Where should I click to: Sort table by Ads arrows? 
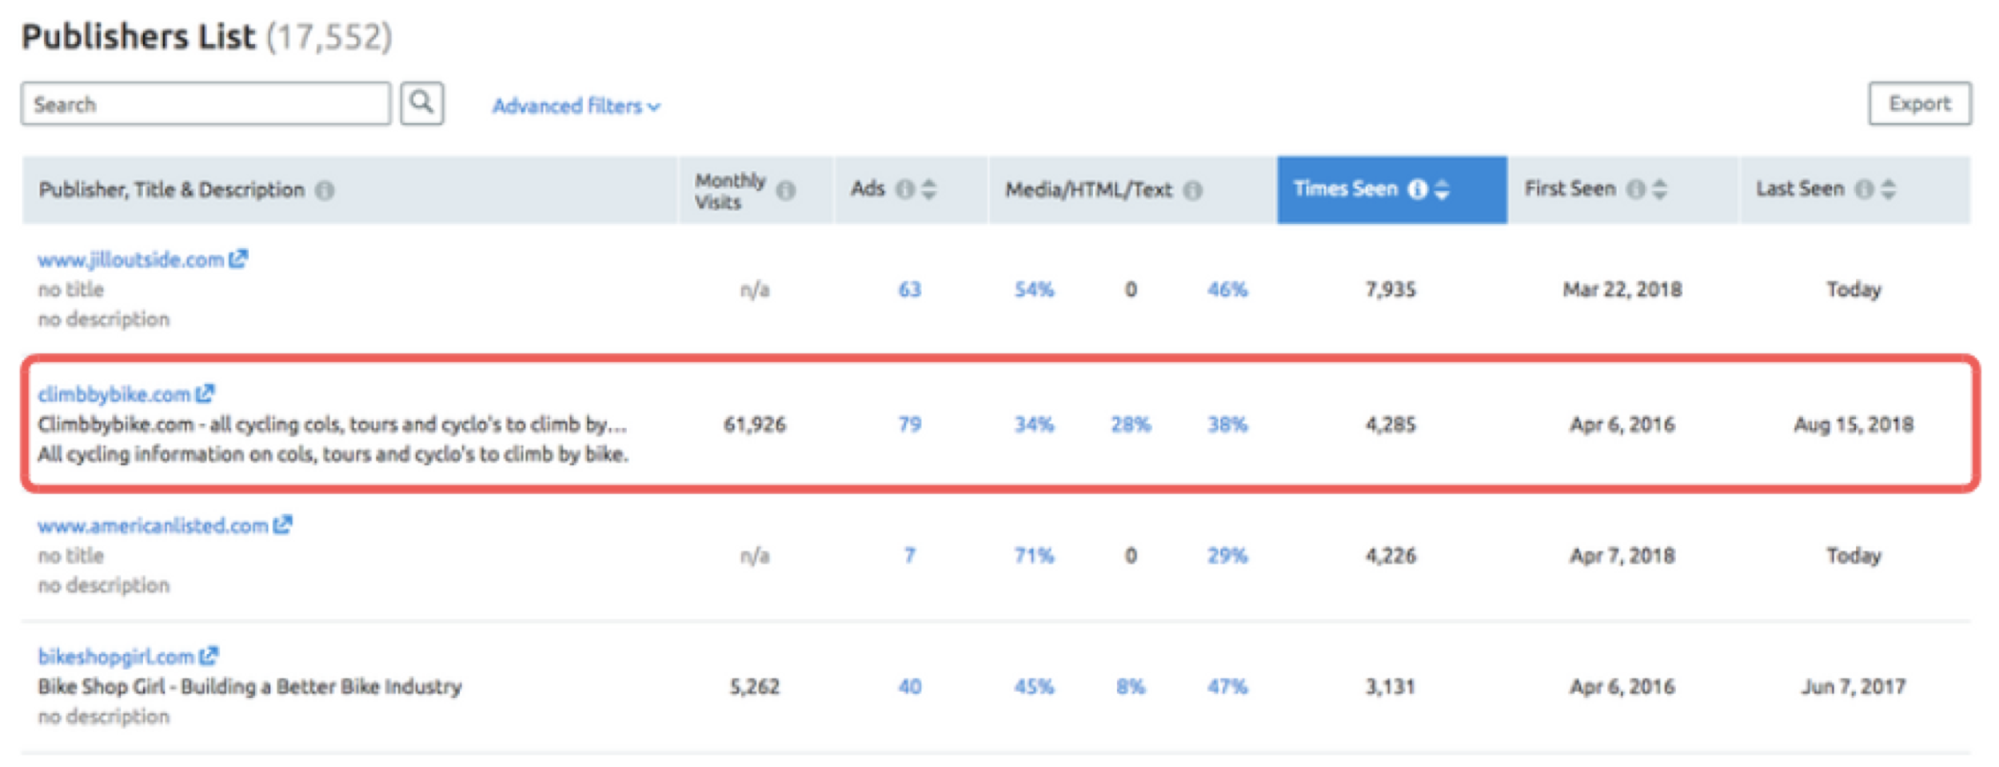coord(929,189)
